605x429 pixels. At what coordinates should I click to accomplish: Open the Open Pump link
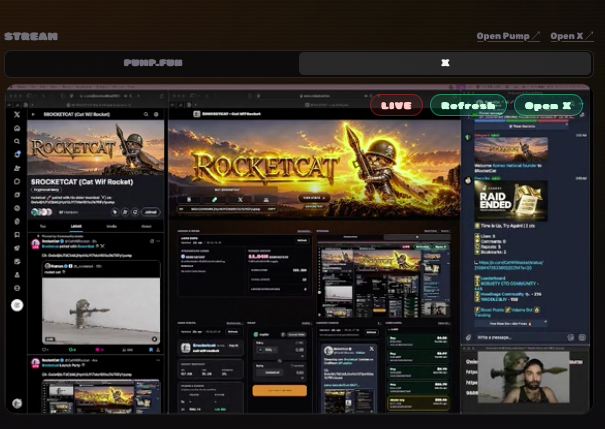point(508,36)
